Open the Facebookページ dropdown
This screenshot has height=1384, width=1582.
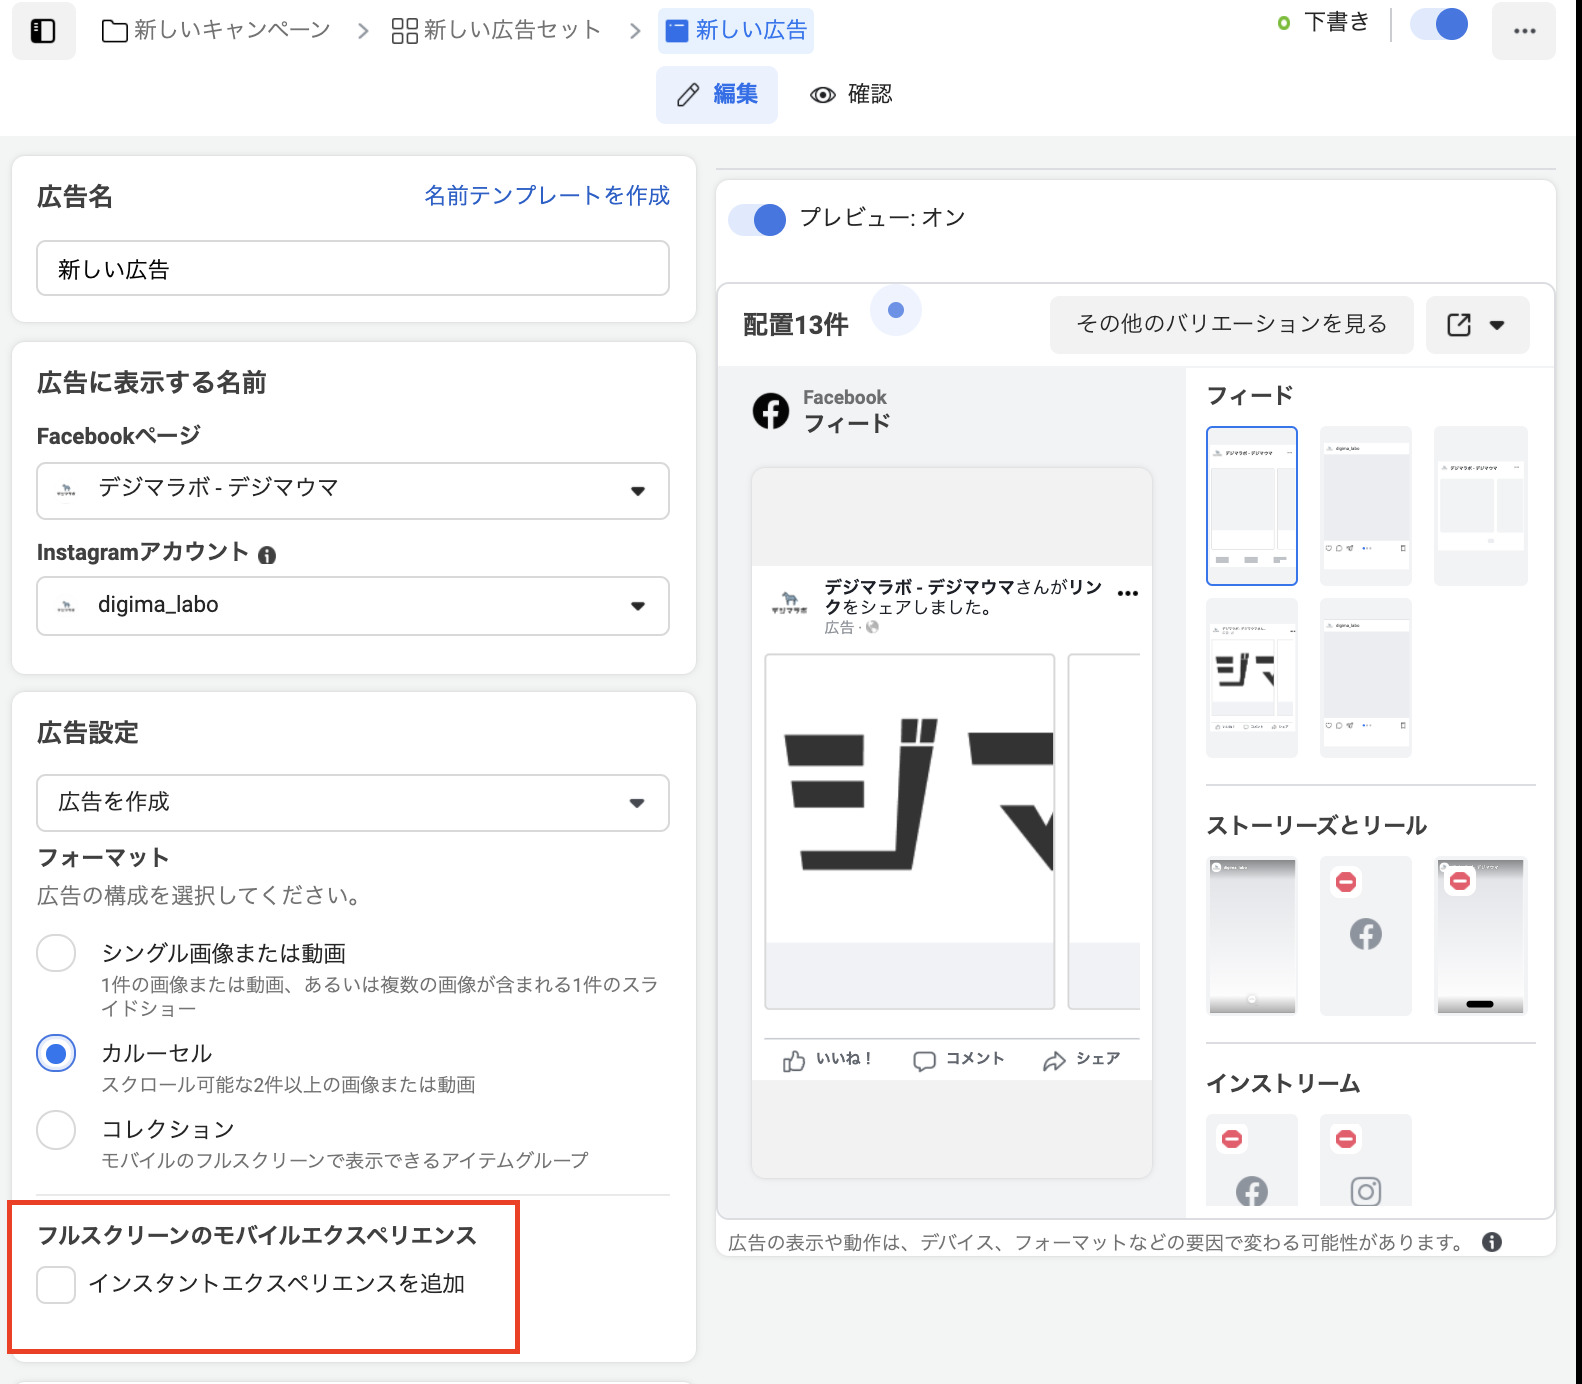(352, 490)
